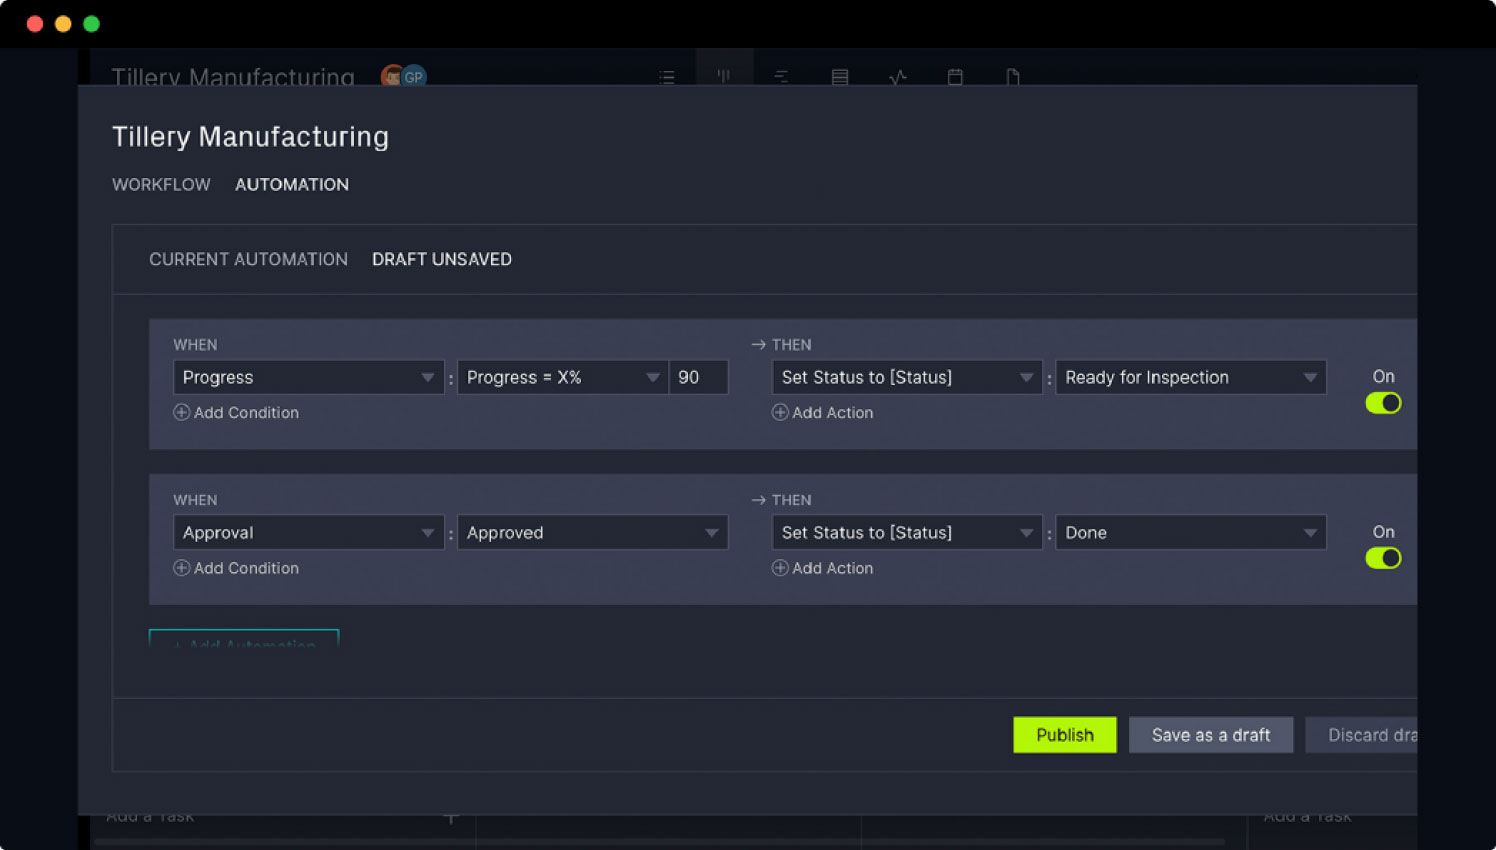Turn off the Approval automation toggle
This screenshot has height=850, width=1496.
(x=1383, y=558)
